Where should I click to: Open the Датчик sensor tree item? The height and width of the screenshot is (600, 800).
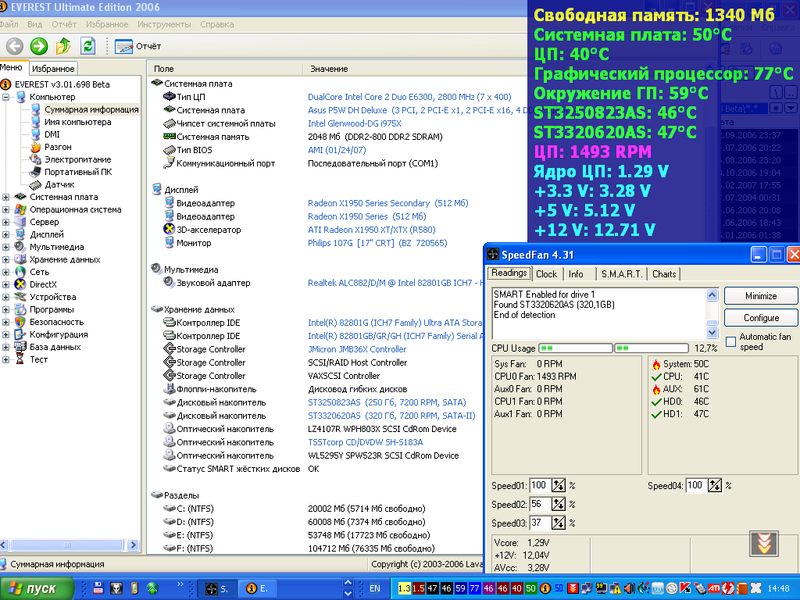[x=59, y=184]
